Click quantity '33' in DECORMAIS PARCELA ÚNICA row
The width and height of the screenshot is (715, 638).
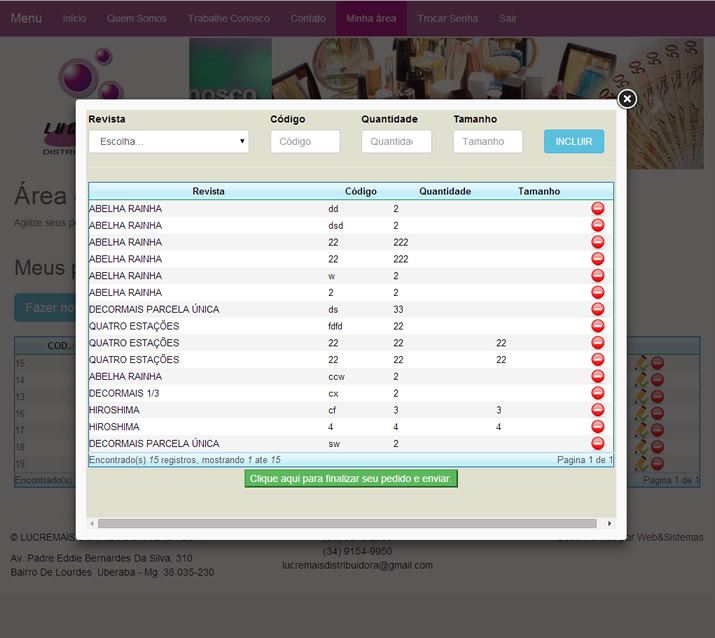(399, 309)
